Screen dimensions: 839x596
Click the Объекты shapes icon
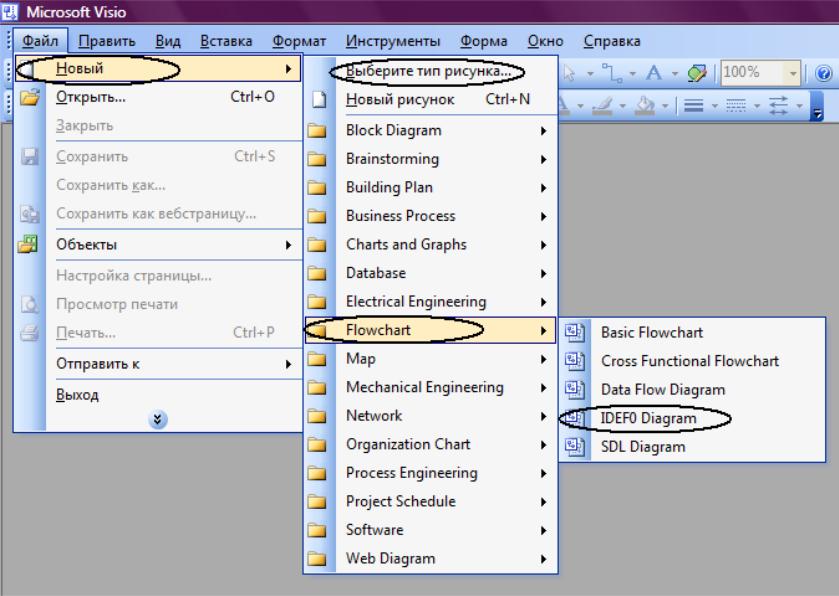point(28,244)
